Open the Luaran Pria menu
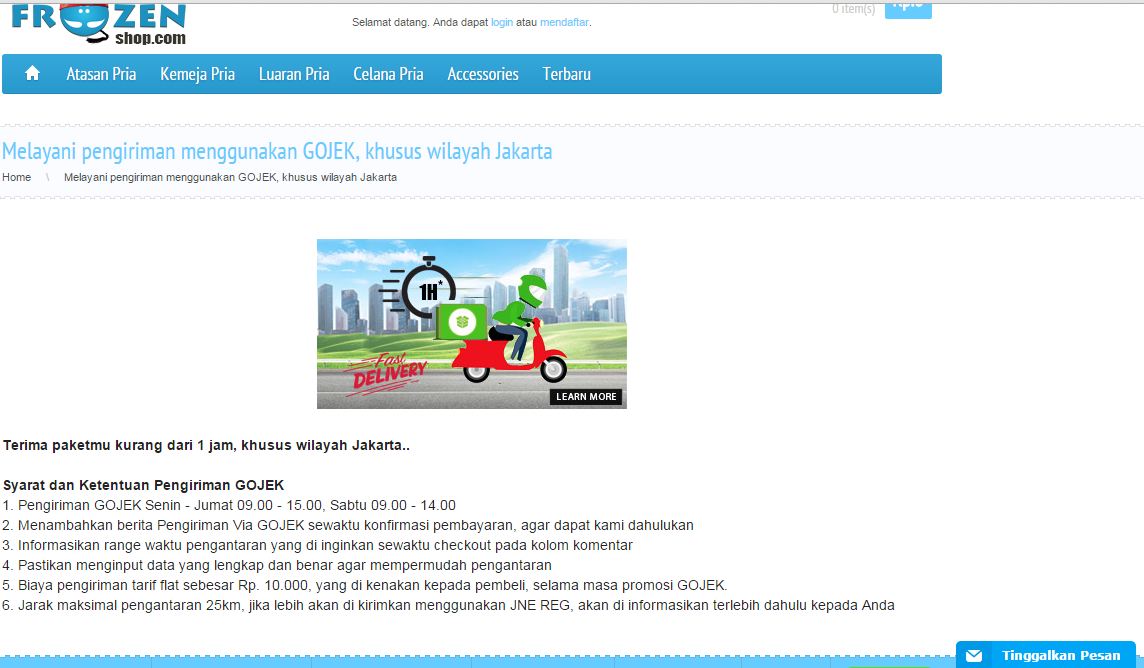1144x668 pixels. (x=294, y=74)
